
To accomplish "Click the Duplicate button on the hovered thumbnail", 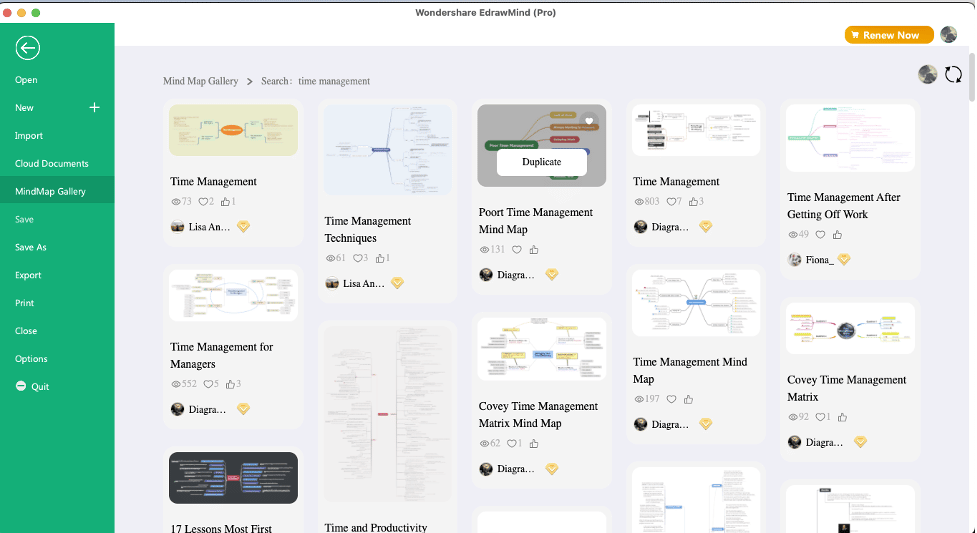I will [x=541, y=161].
